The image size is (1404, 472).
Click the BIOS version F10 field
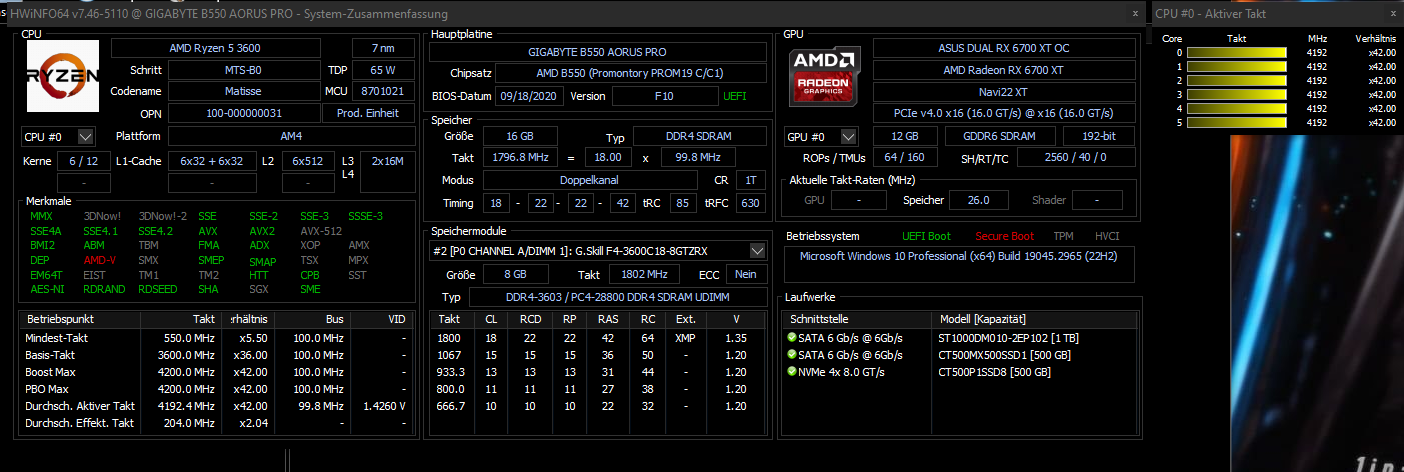[663, 96]
